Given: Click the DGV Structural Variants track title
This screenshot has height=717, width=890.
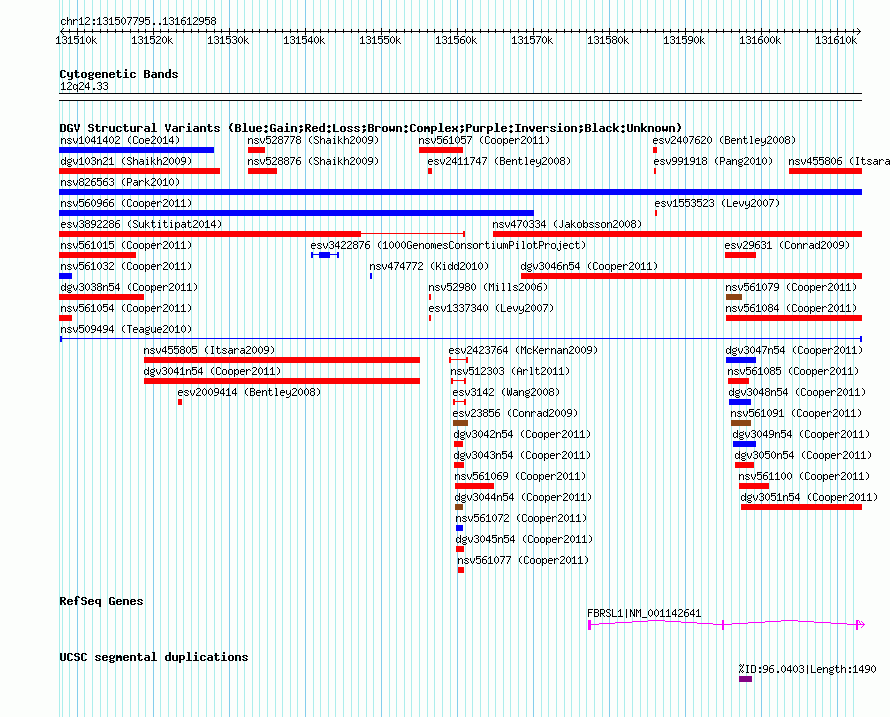Looking at the screenshot, I should pyautogui.click(x=371, y=128).
